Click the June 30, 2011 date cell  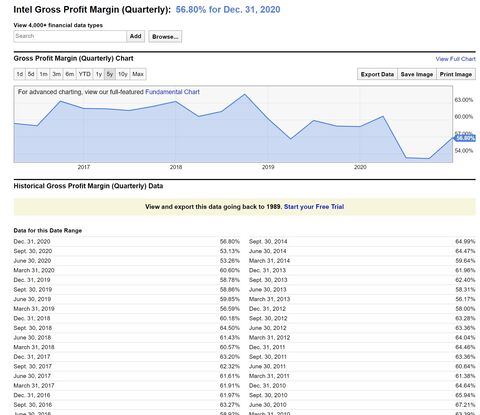pyautogui.click(x=268, y=367)
